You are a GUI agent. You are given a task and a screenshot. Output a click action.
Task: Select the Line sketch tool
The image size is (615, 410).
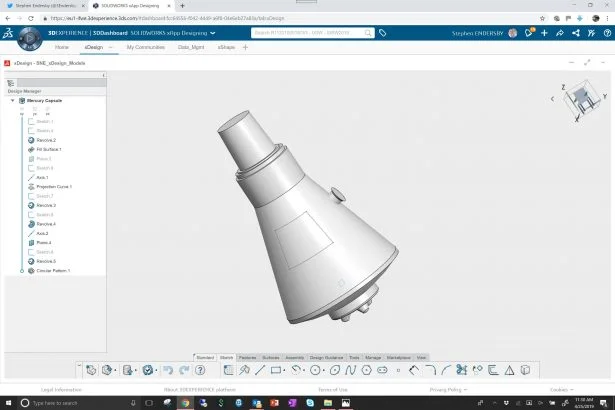(x=260, y=370)
